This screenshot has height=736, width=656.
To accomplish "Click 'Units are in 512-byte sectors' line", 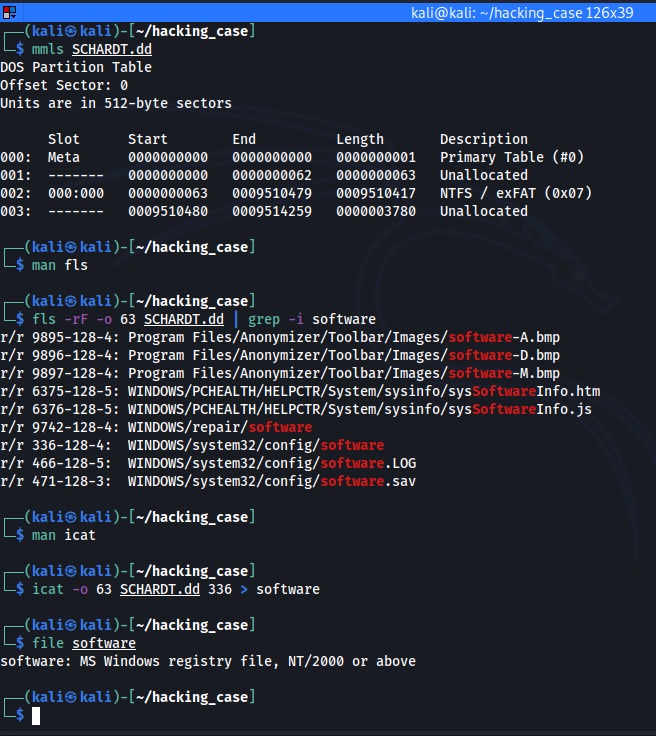I will point(116,103).
